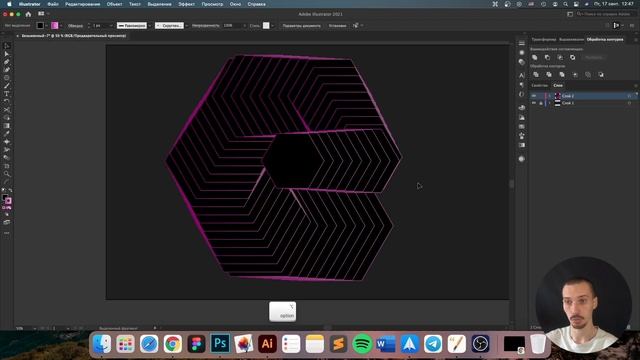Open the Edit Toolbar three-dots button
Viewport: 640px width, 360px height.
tap(7, 233)
